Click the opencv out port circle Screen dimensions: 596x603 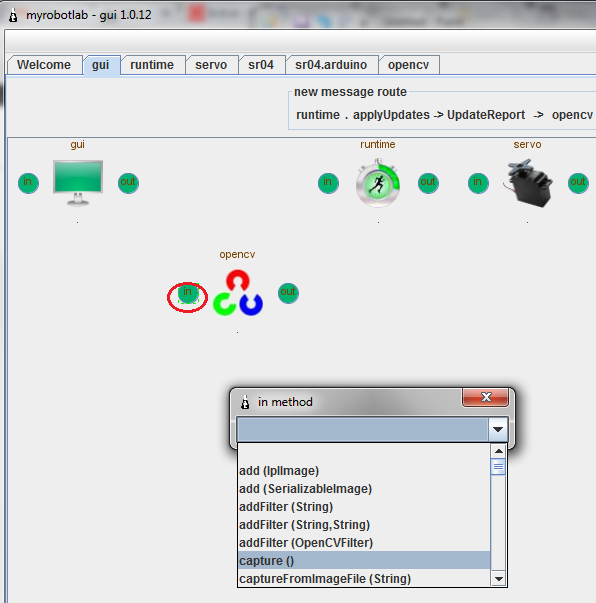(x=288, y=293)
